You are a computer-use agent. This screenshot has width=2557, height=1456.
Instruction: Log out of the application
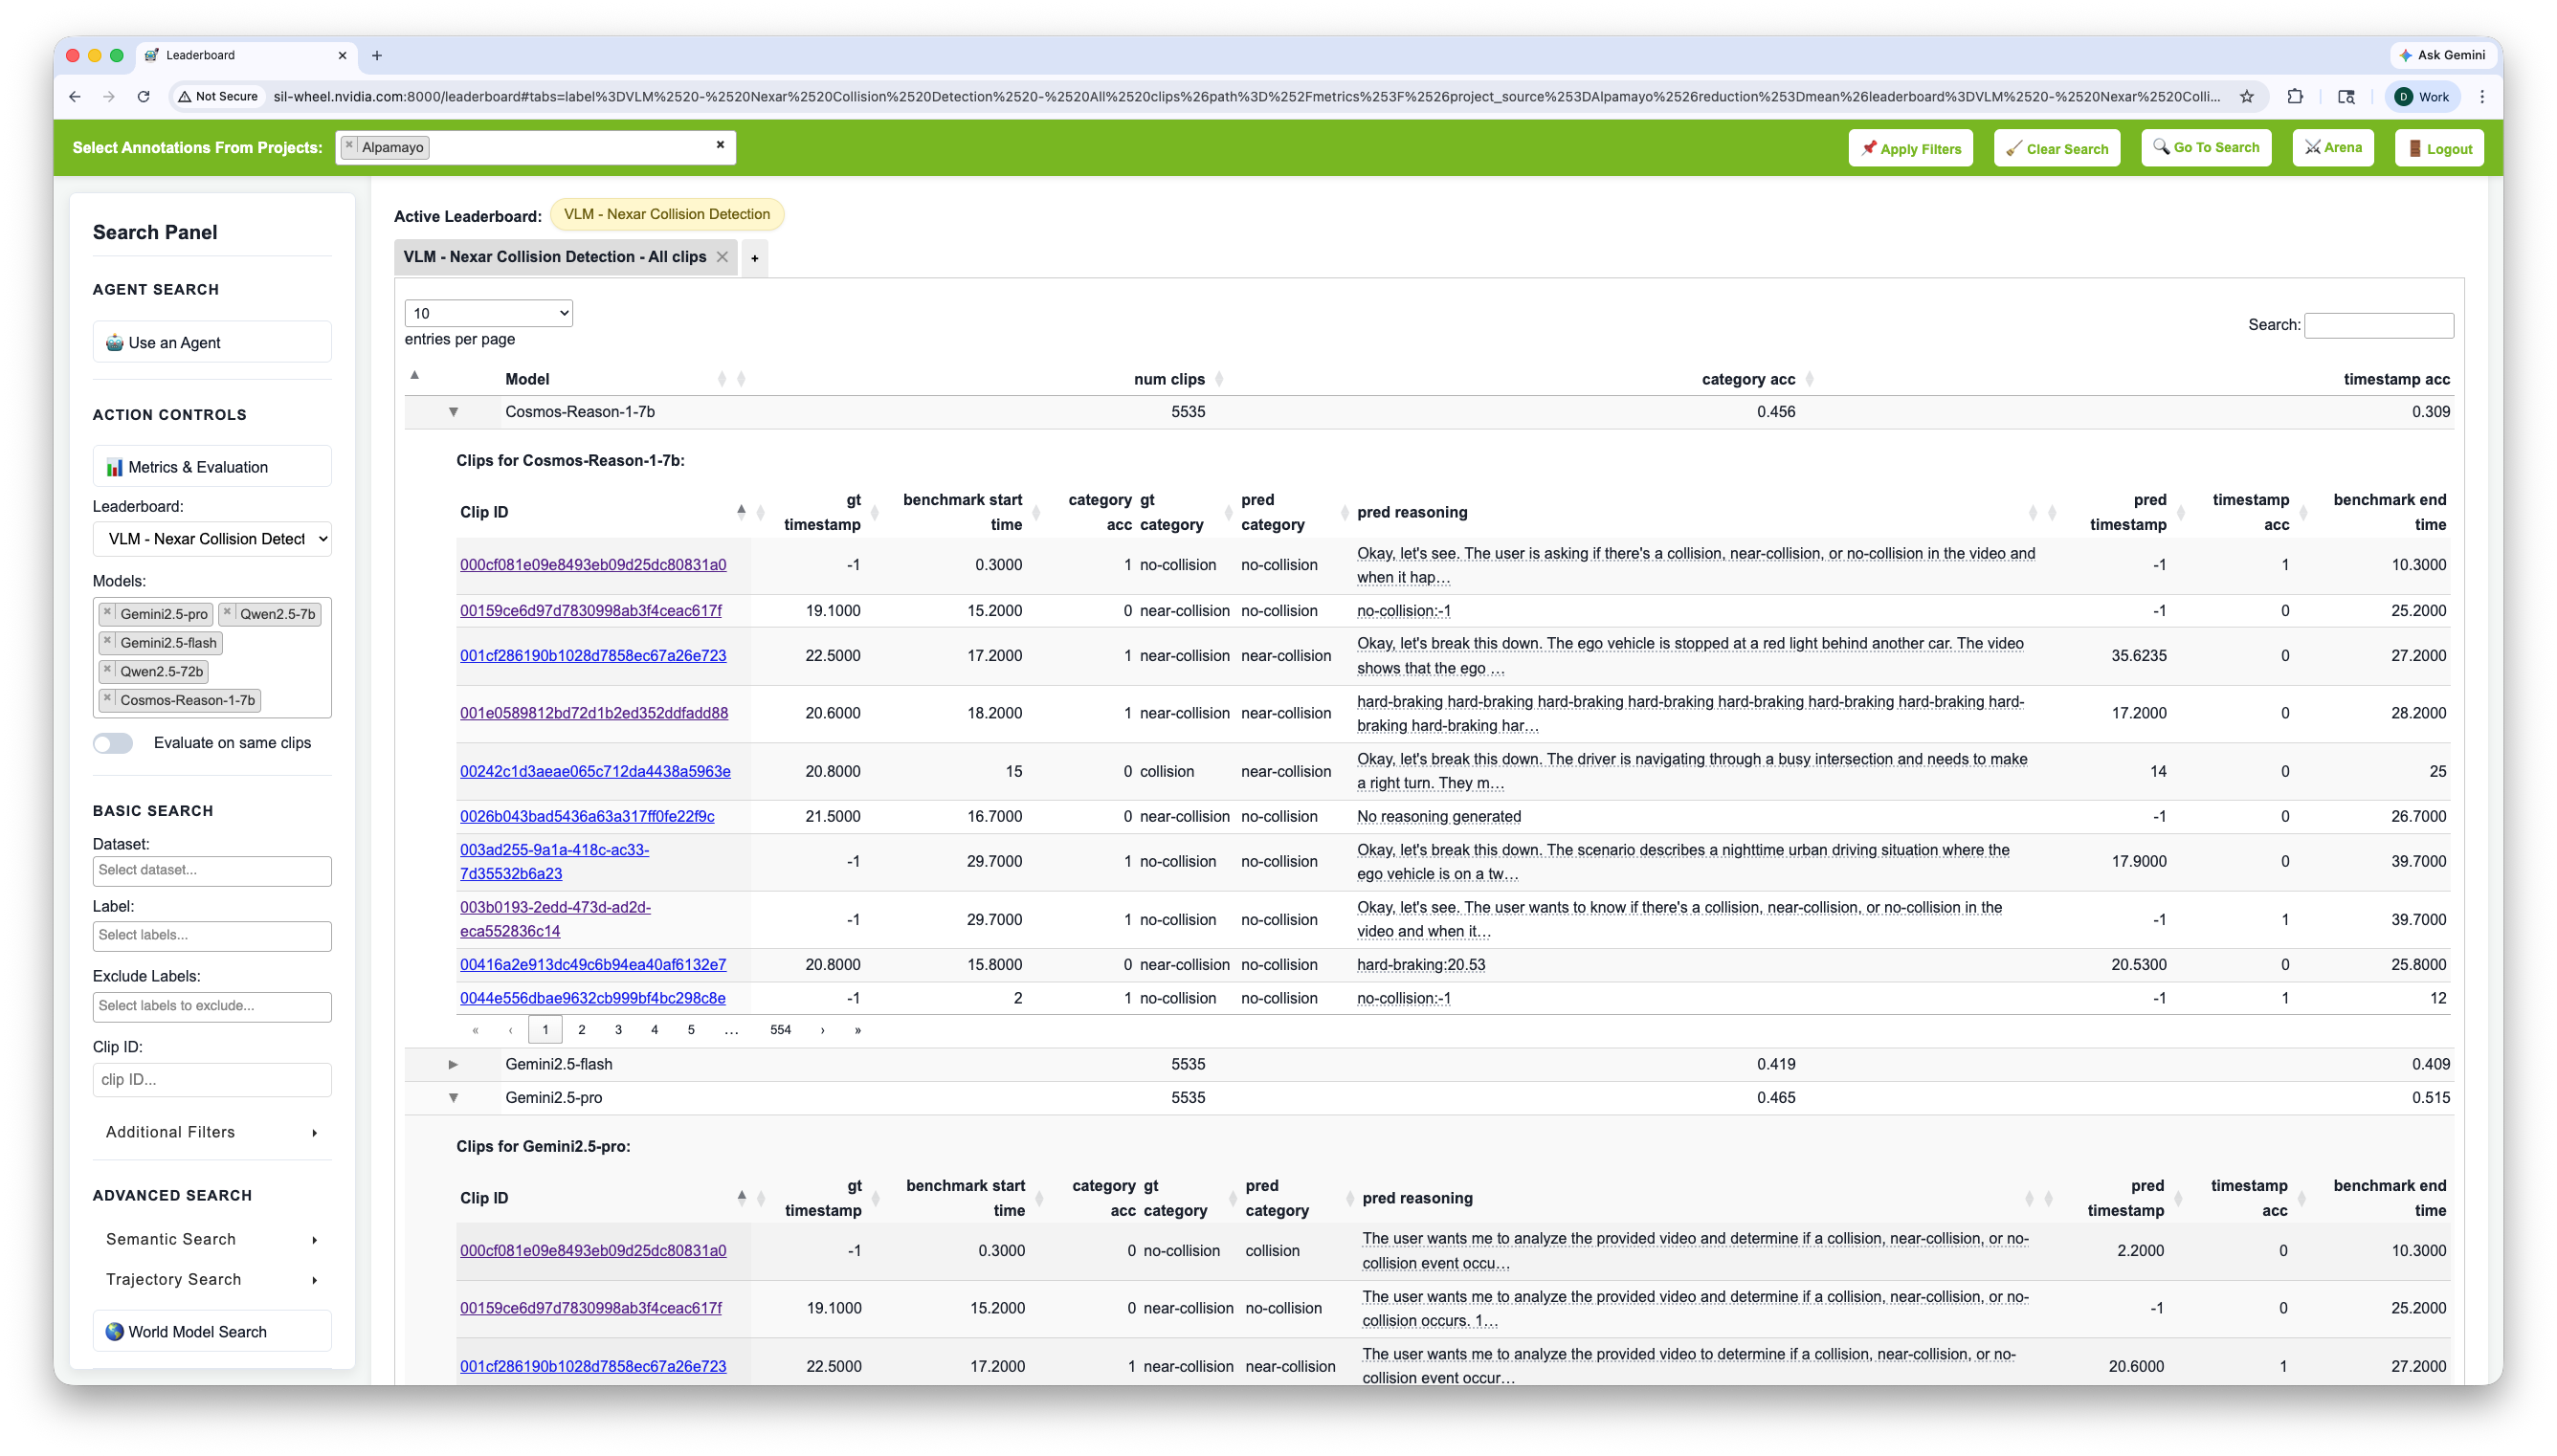tap(2439, 148)
